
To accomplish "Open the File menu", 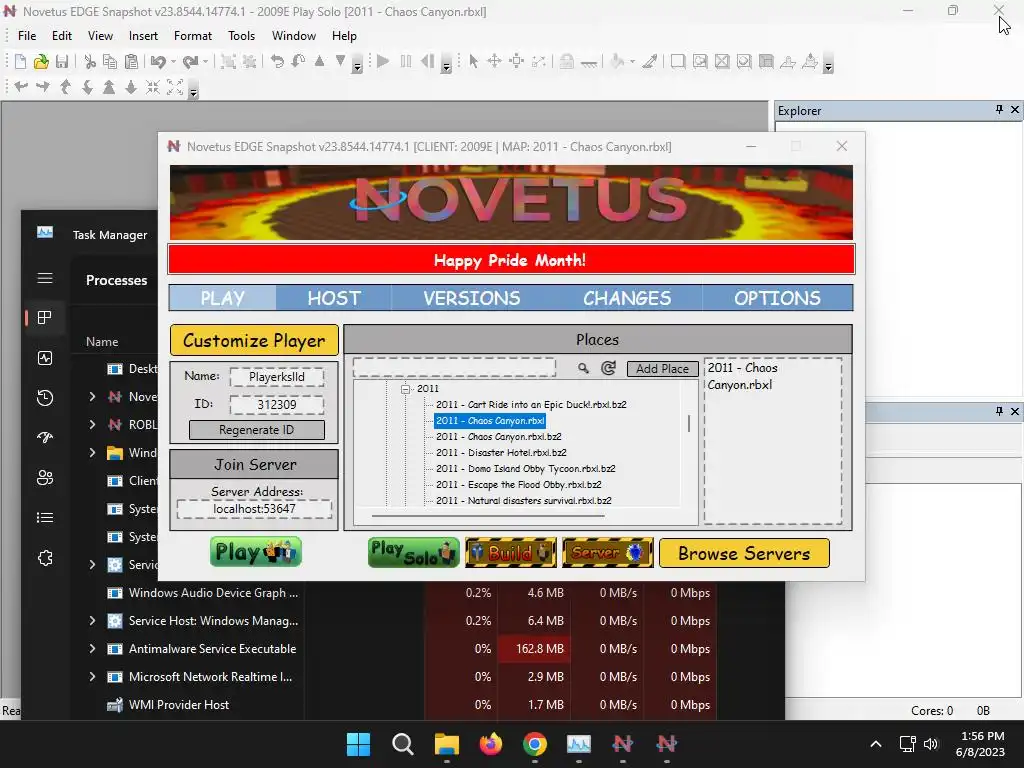I will (27, 36).
